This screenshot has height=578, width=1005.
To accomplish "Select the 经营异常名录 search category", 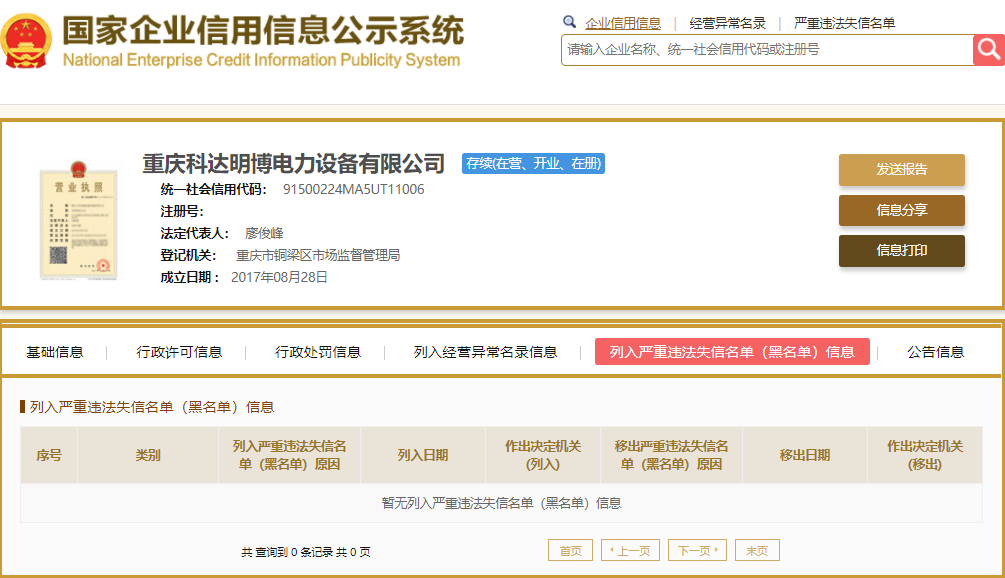I will [x=727, y=23].
